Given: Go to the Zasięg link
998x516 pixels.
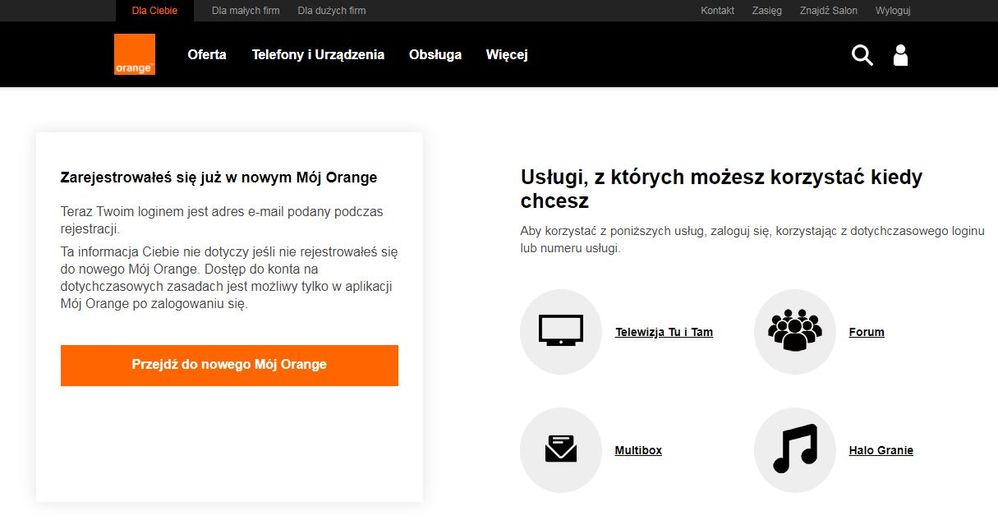Looking at the screenshot, I should coord(767,11).
